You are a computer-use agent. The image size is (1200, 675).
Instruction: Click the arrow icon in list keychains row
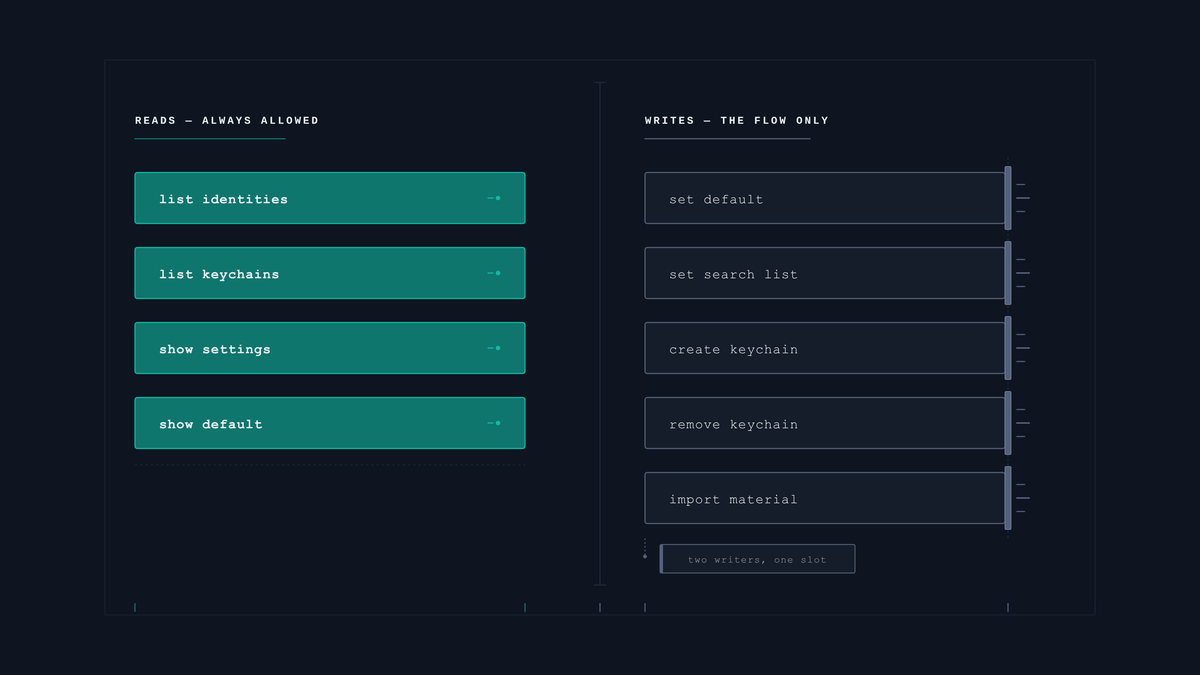(x=494, y=273)
